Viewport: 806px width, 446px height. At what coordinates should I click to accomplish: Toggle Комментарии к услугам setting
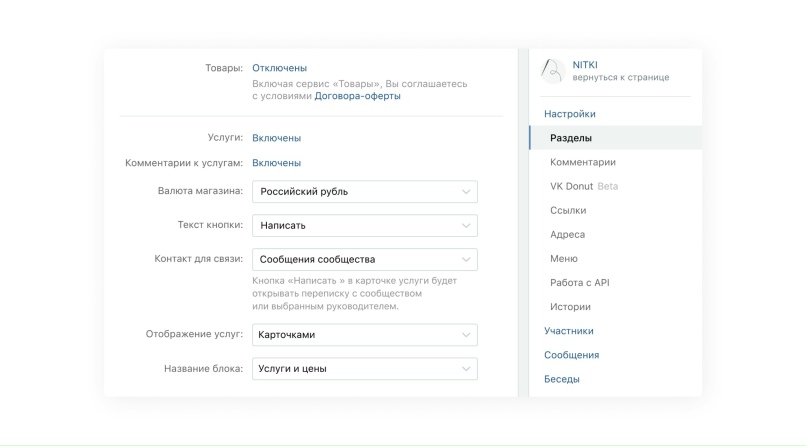click(x=276, y=162)
